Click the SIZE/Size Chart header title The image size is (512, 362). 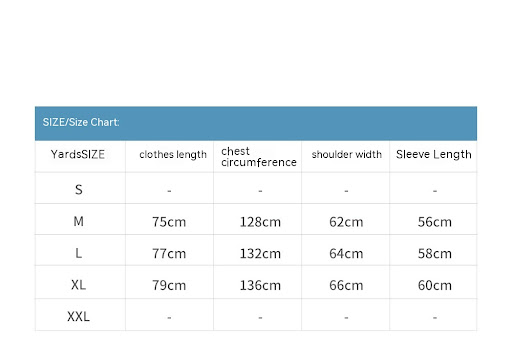click(x=81, y=122)
